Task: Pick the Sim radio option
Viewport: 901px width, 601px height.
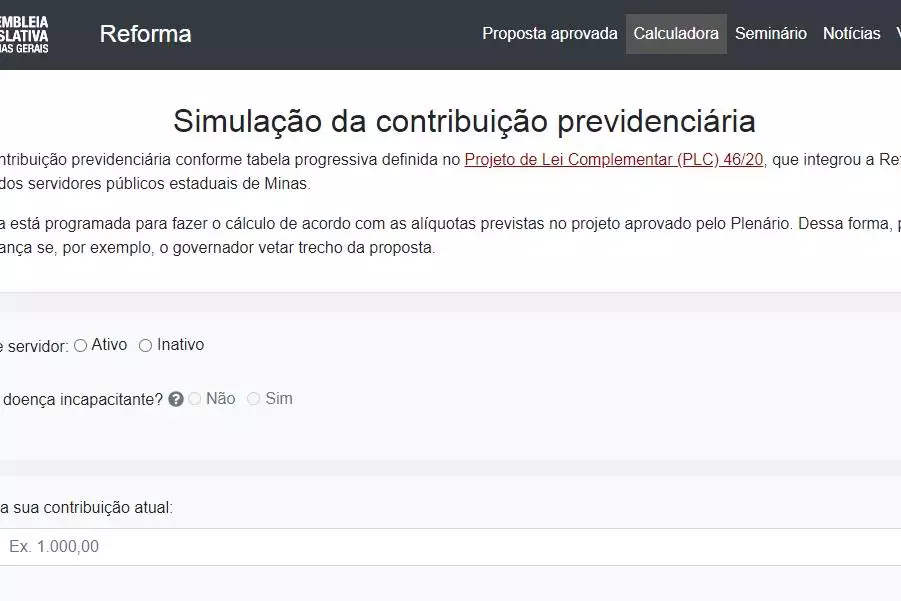Action: [x=254, y=399]
